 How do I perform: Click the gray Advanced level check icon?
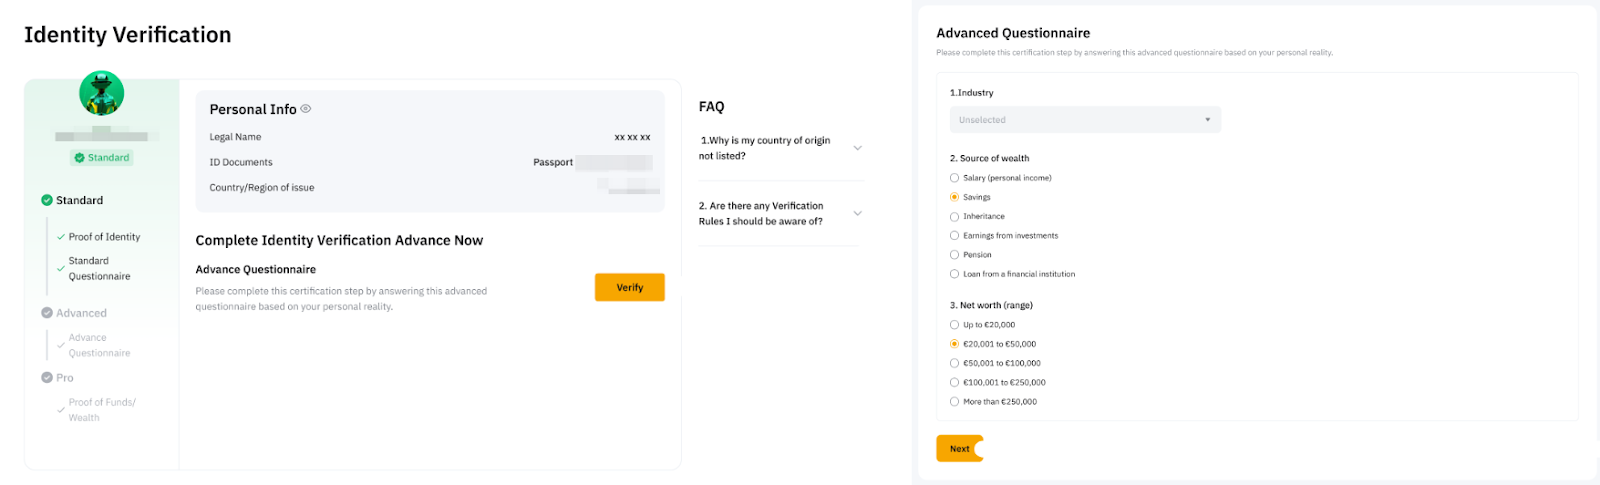click(x=47, y=313)
